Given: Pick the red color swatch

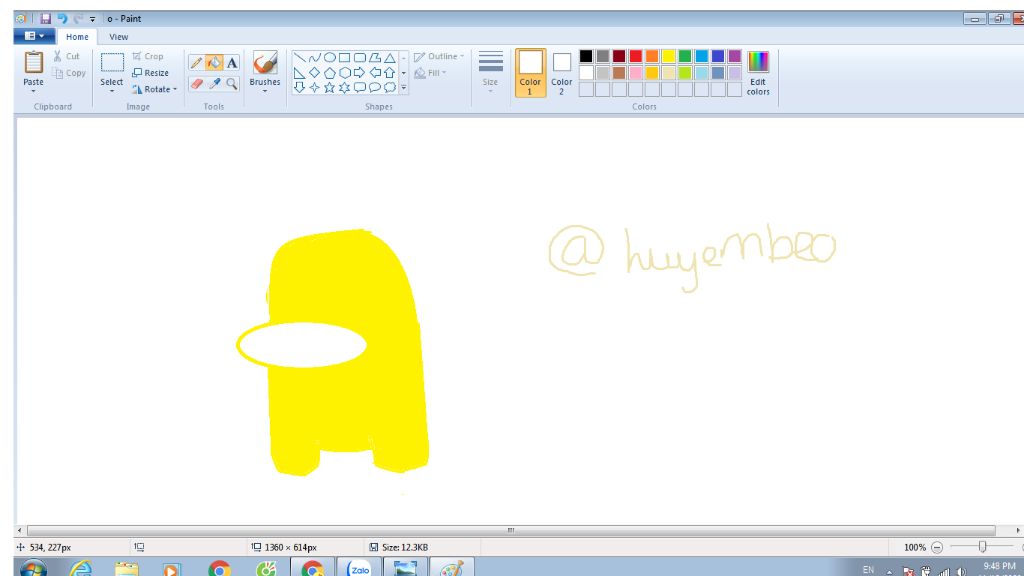Looking at the screenshot, I should (635, 56).
